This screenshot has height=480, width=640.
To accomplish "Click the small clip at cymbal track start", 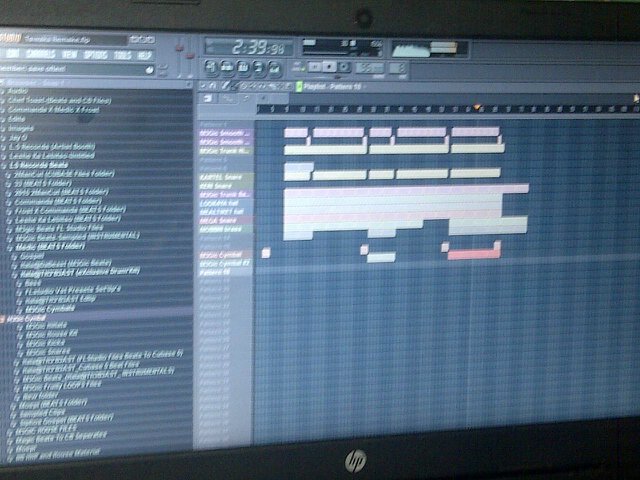I will tap(266, 253).
